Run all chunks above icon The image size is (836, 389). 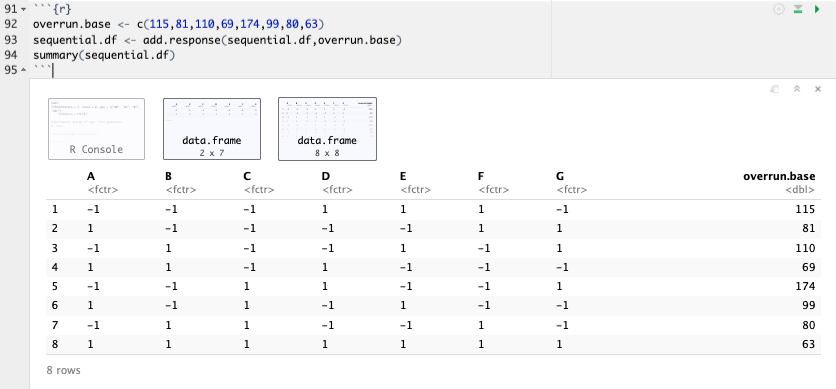798,9
